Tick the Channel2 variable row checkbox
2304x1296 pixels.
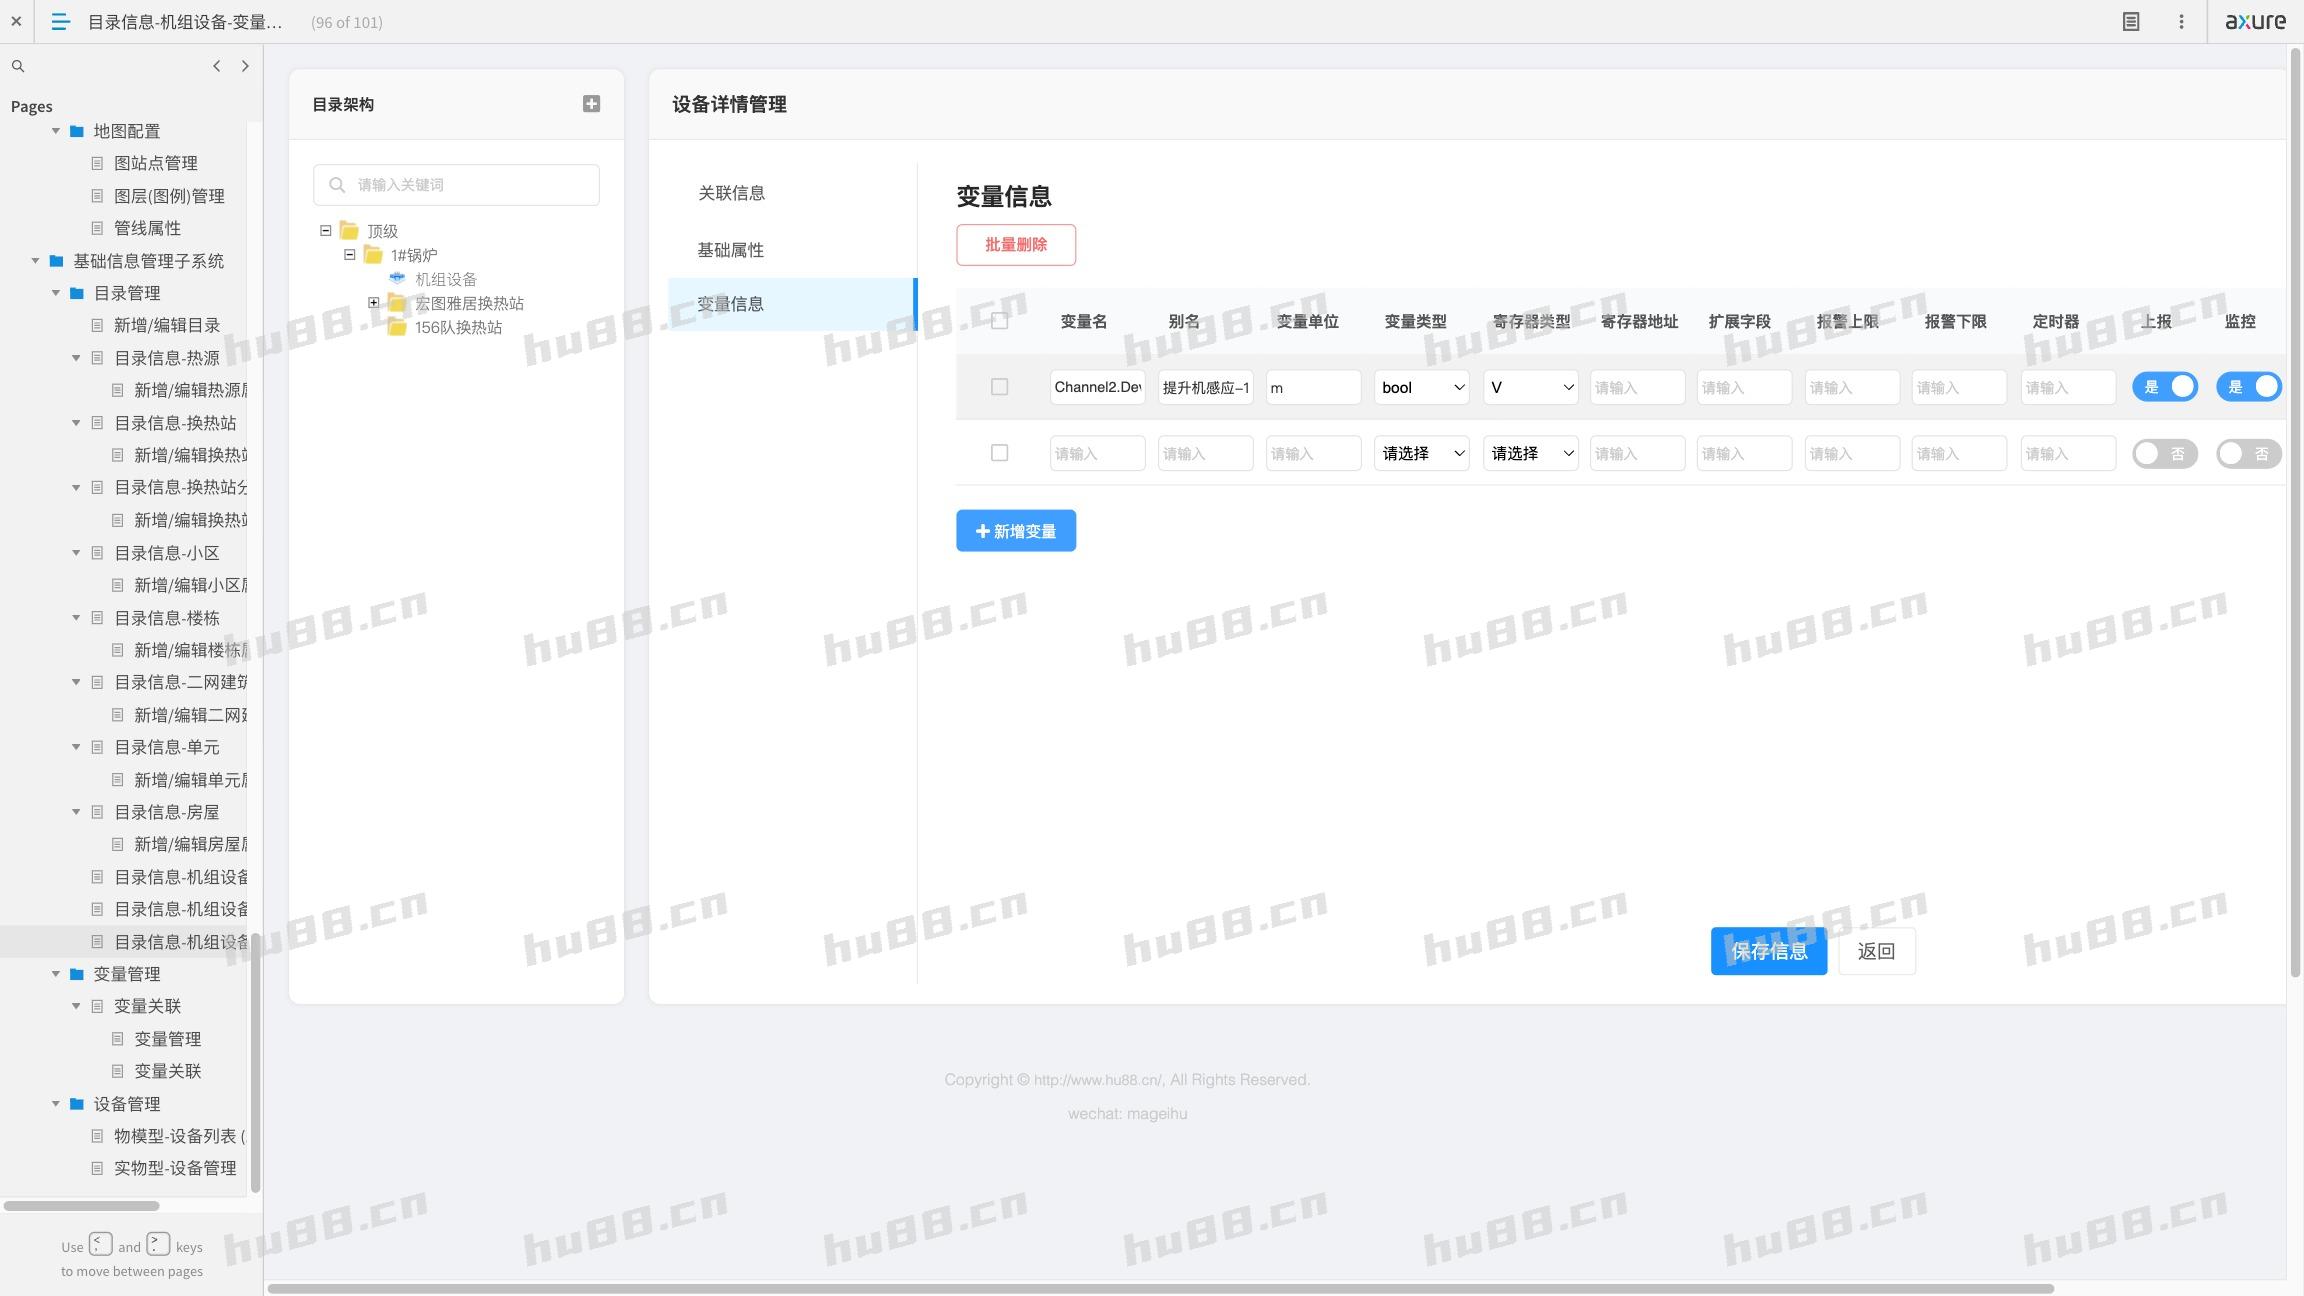(x=999, y=387)
